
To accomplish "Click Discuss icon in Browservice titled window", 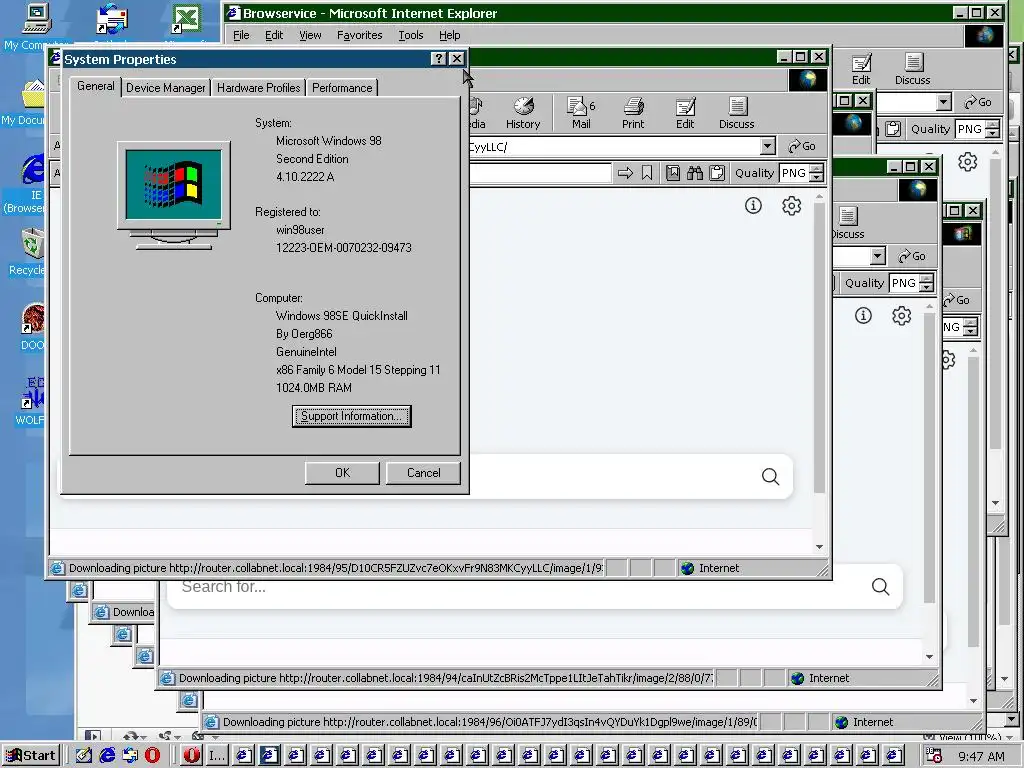I will [912, 69].
